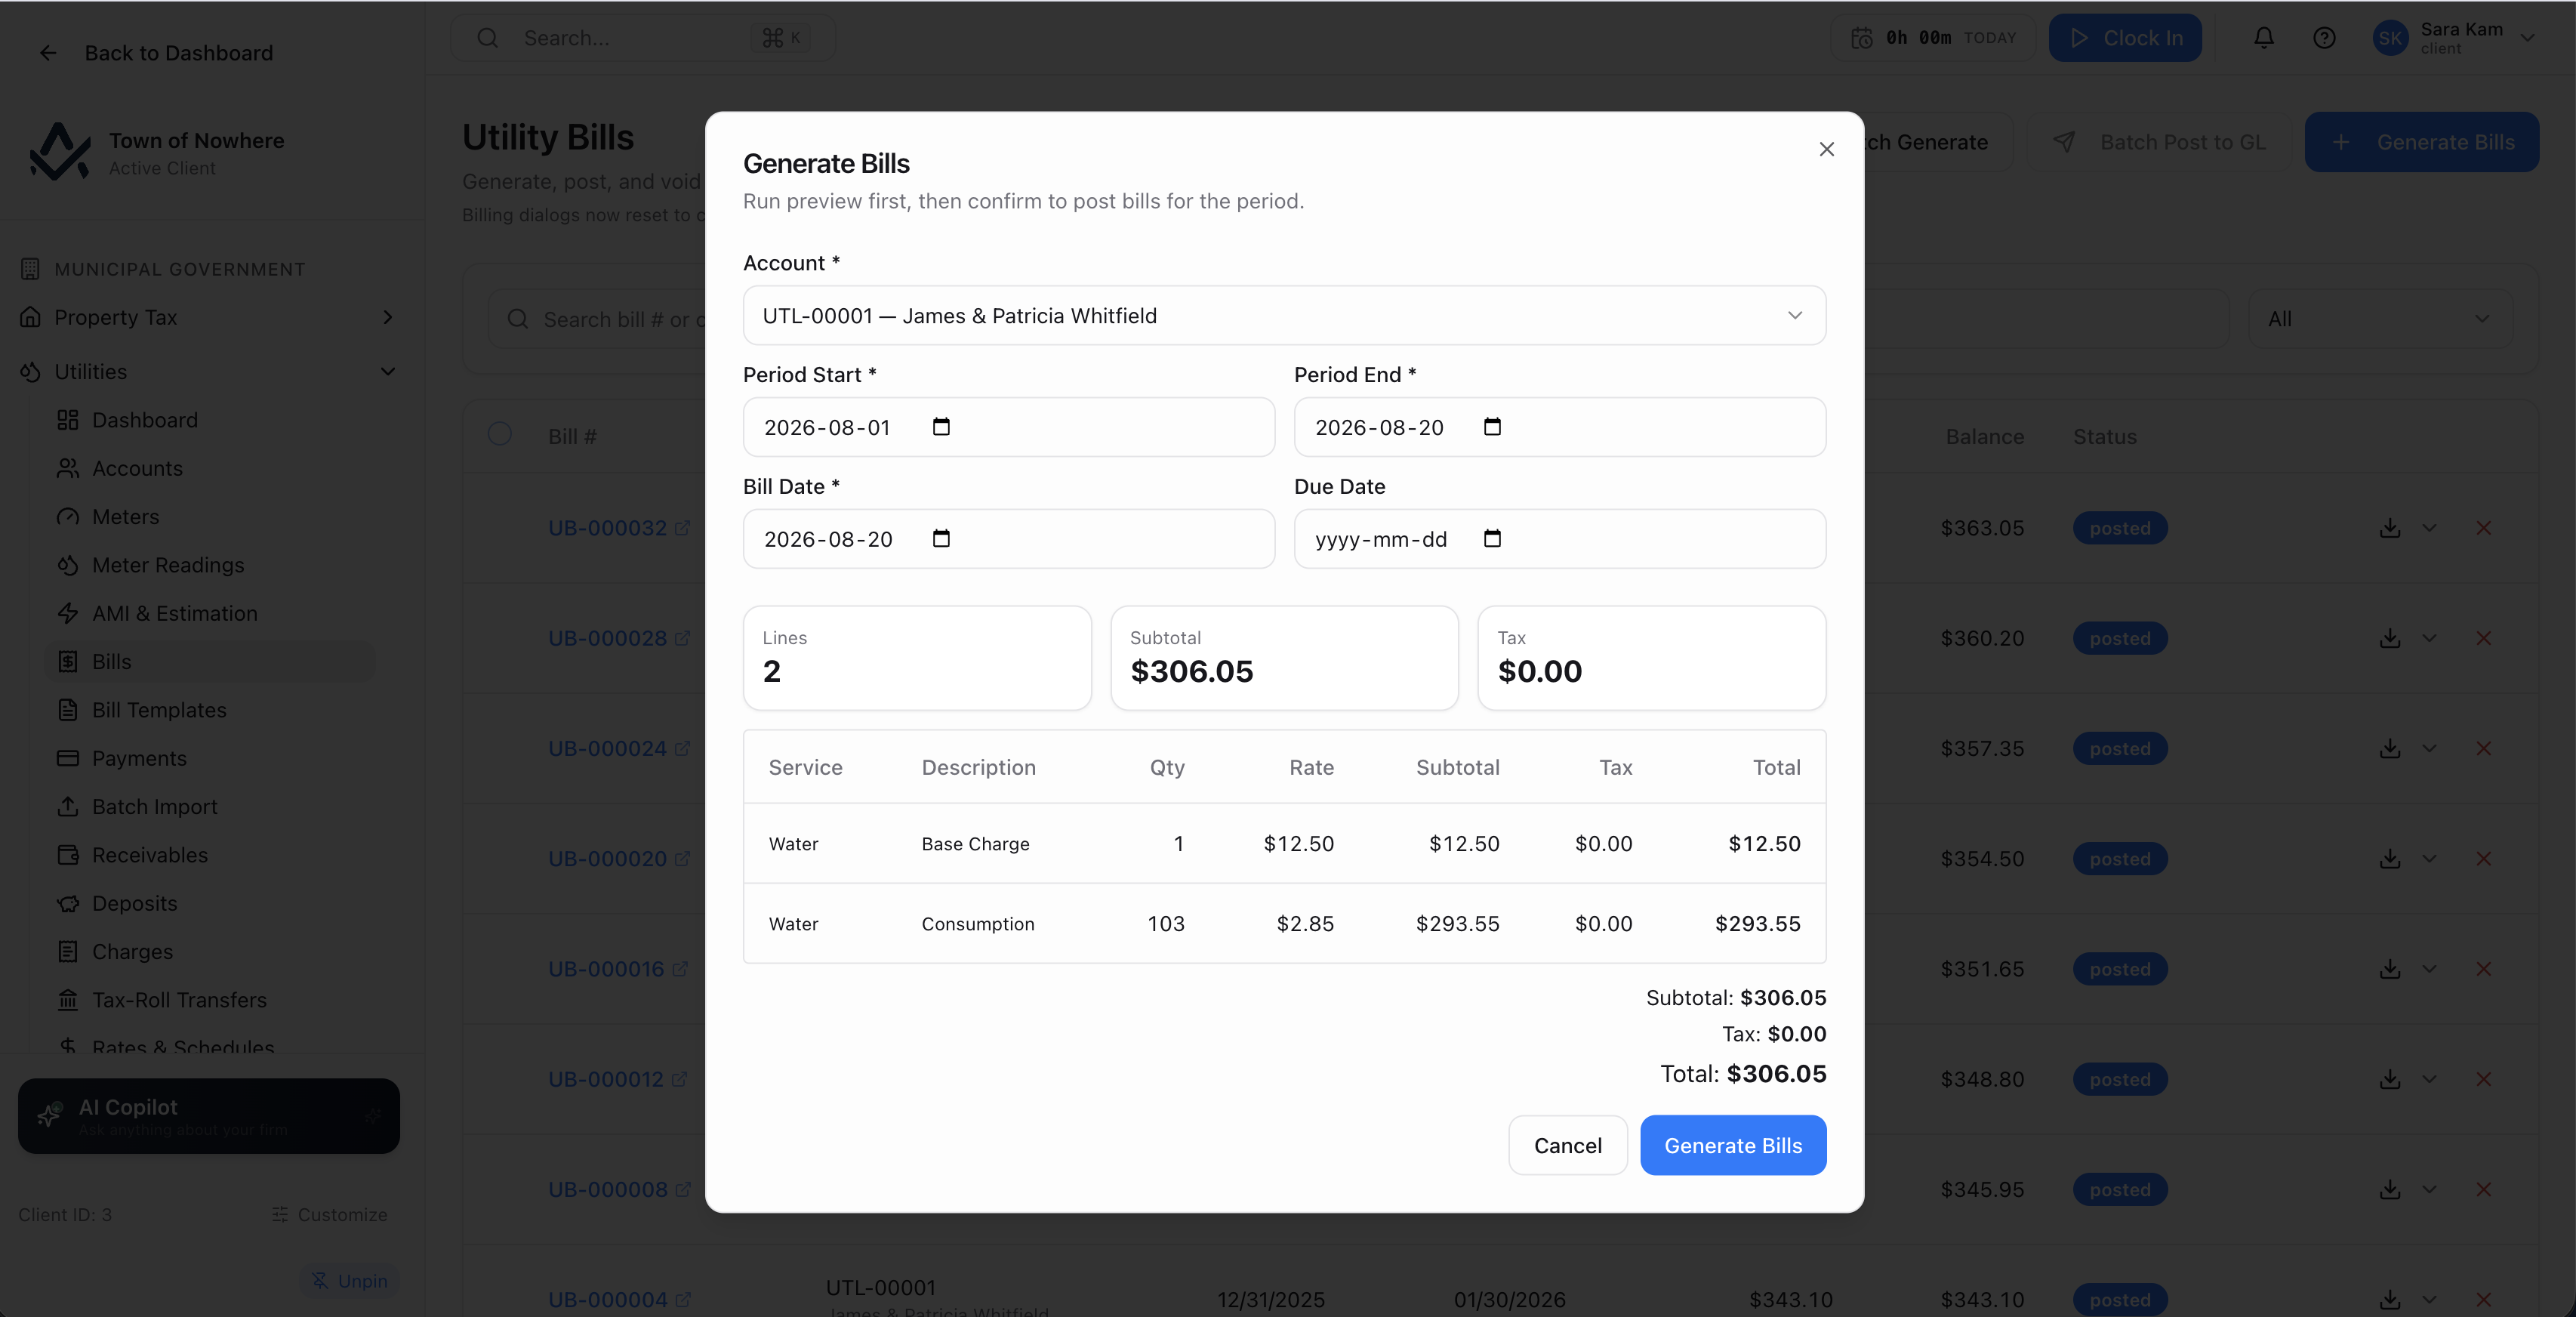Image resolution: width=2576 pixels, height=1317 pixels.
Task: Collapse the Utilities section
Action: click(388, 372)
